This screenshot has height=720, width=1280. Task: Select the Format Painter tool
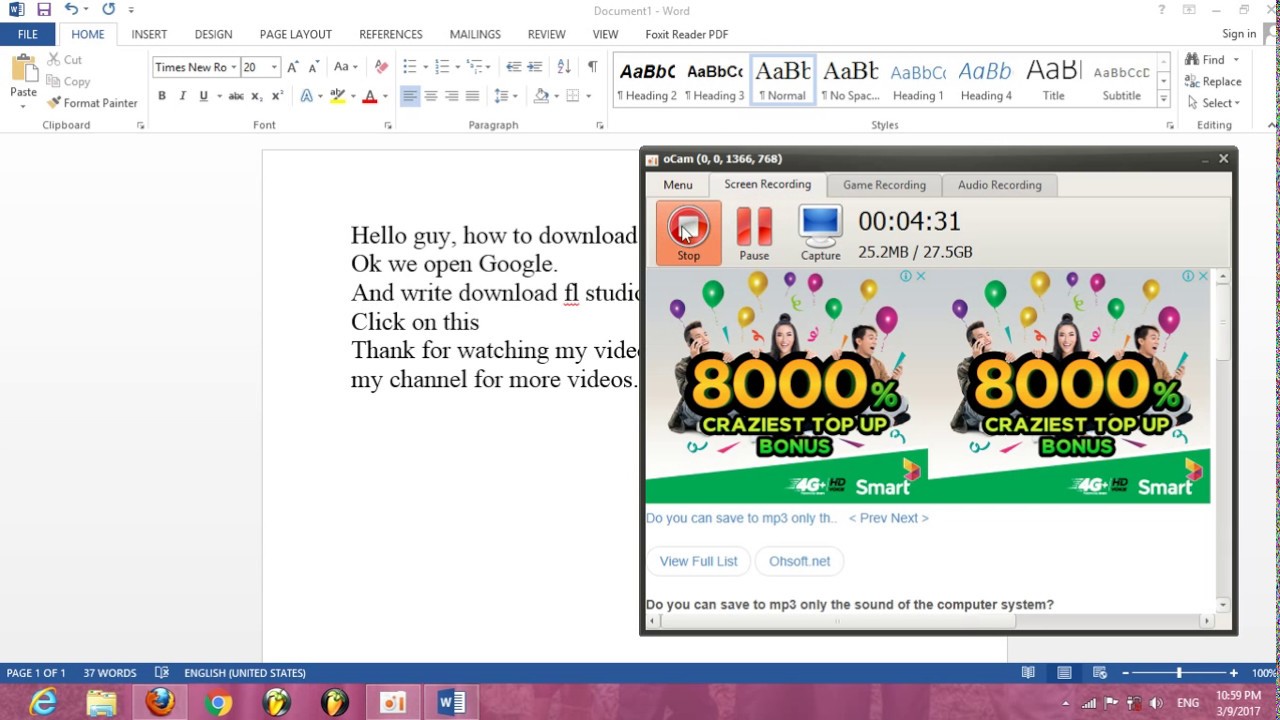pyautogui.click(x=92, y=103)
